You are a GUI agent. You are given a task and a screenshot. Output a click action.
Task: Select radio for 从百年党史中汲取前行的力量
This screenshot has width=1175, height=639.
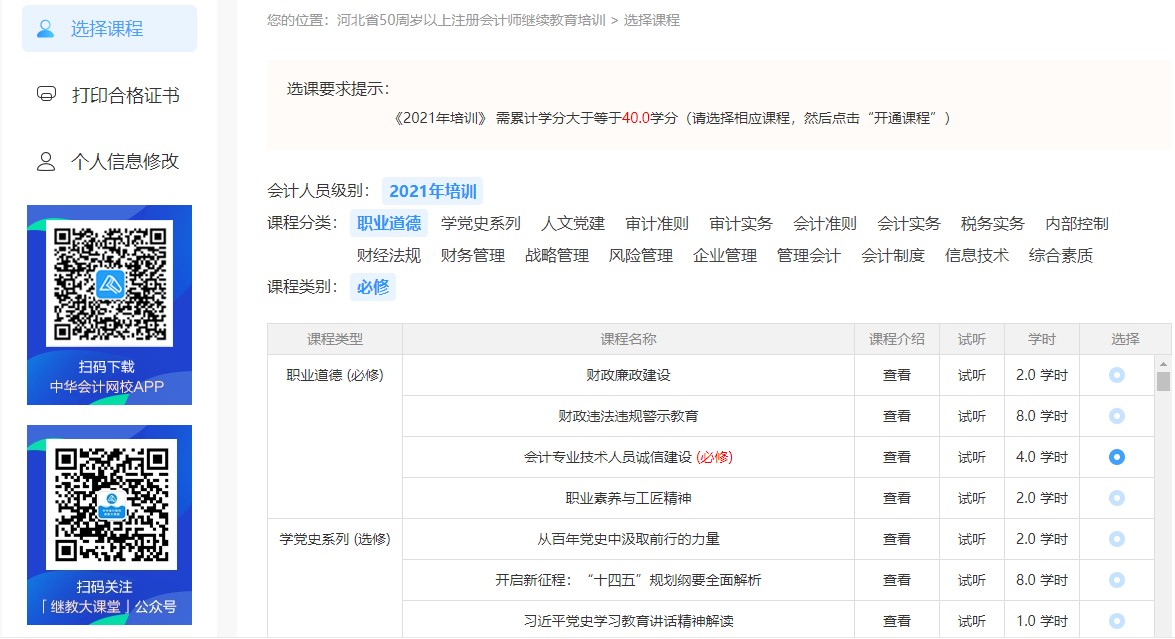click(x=1117, y=539)
